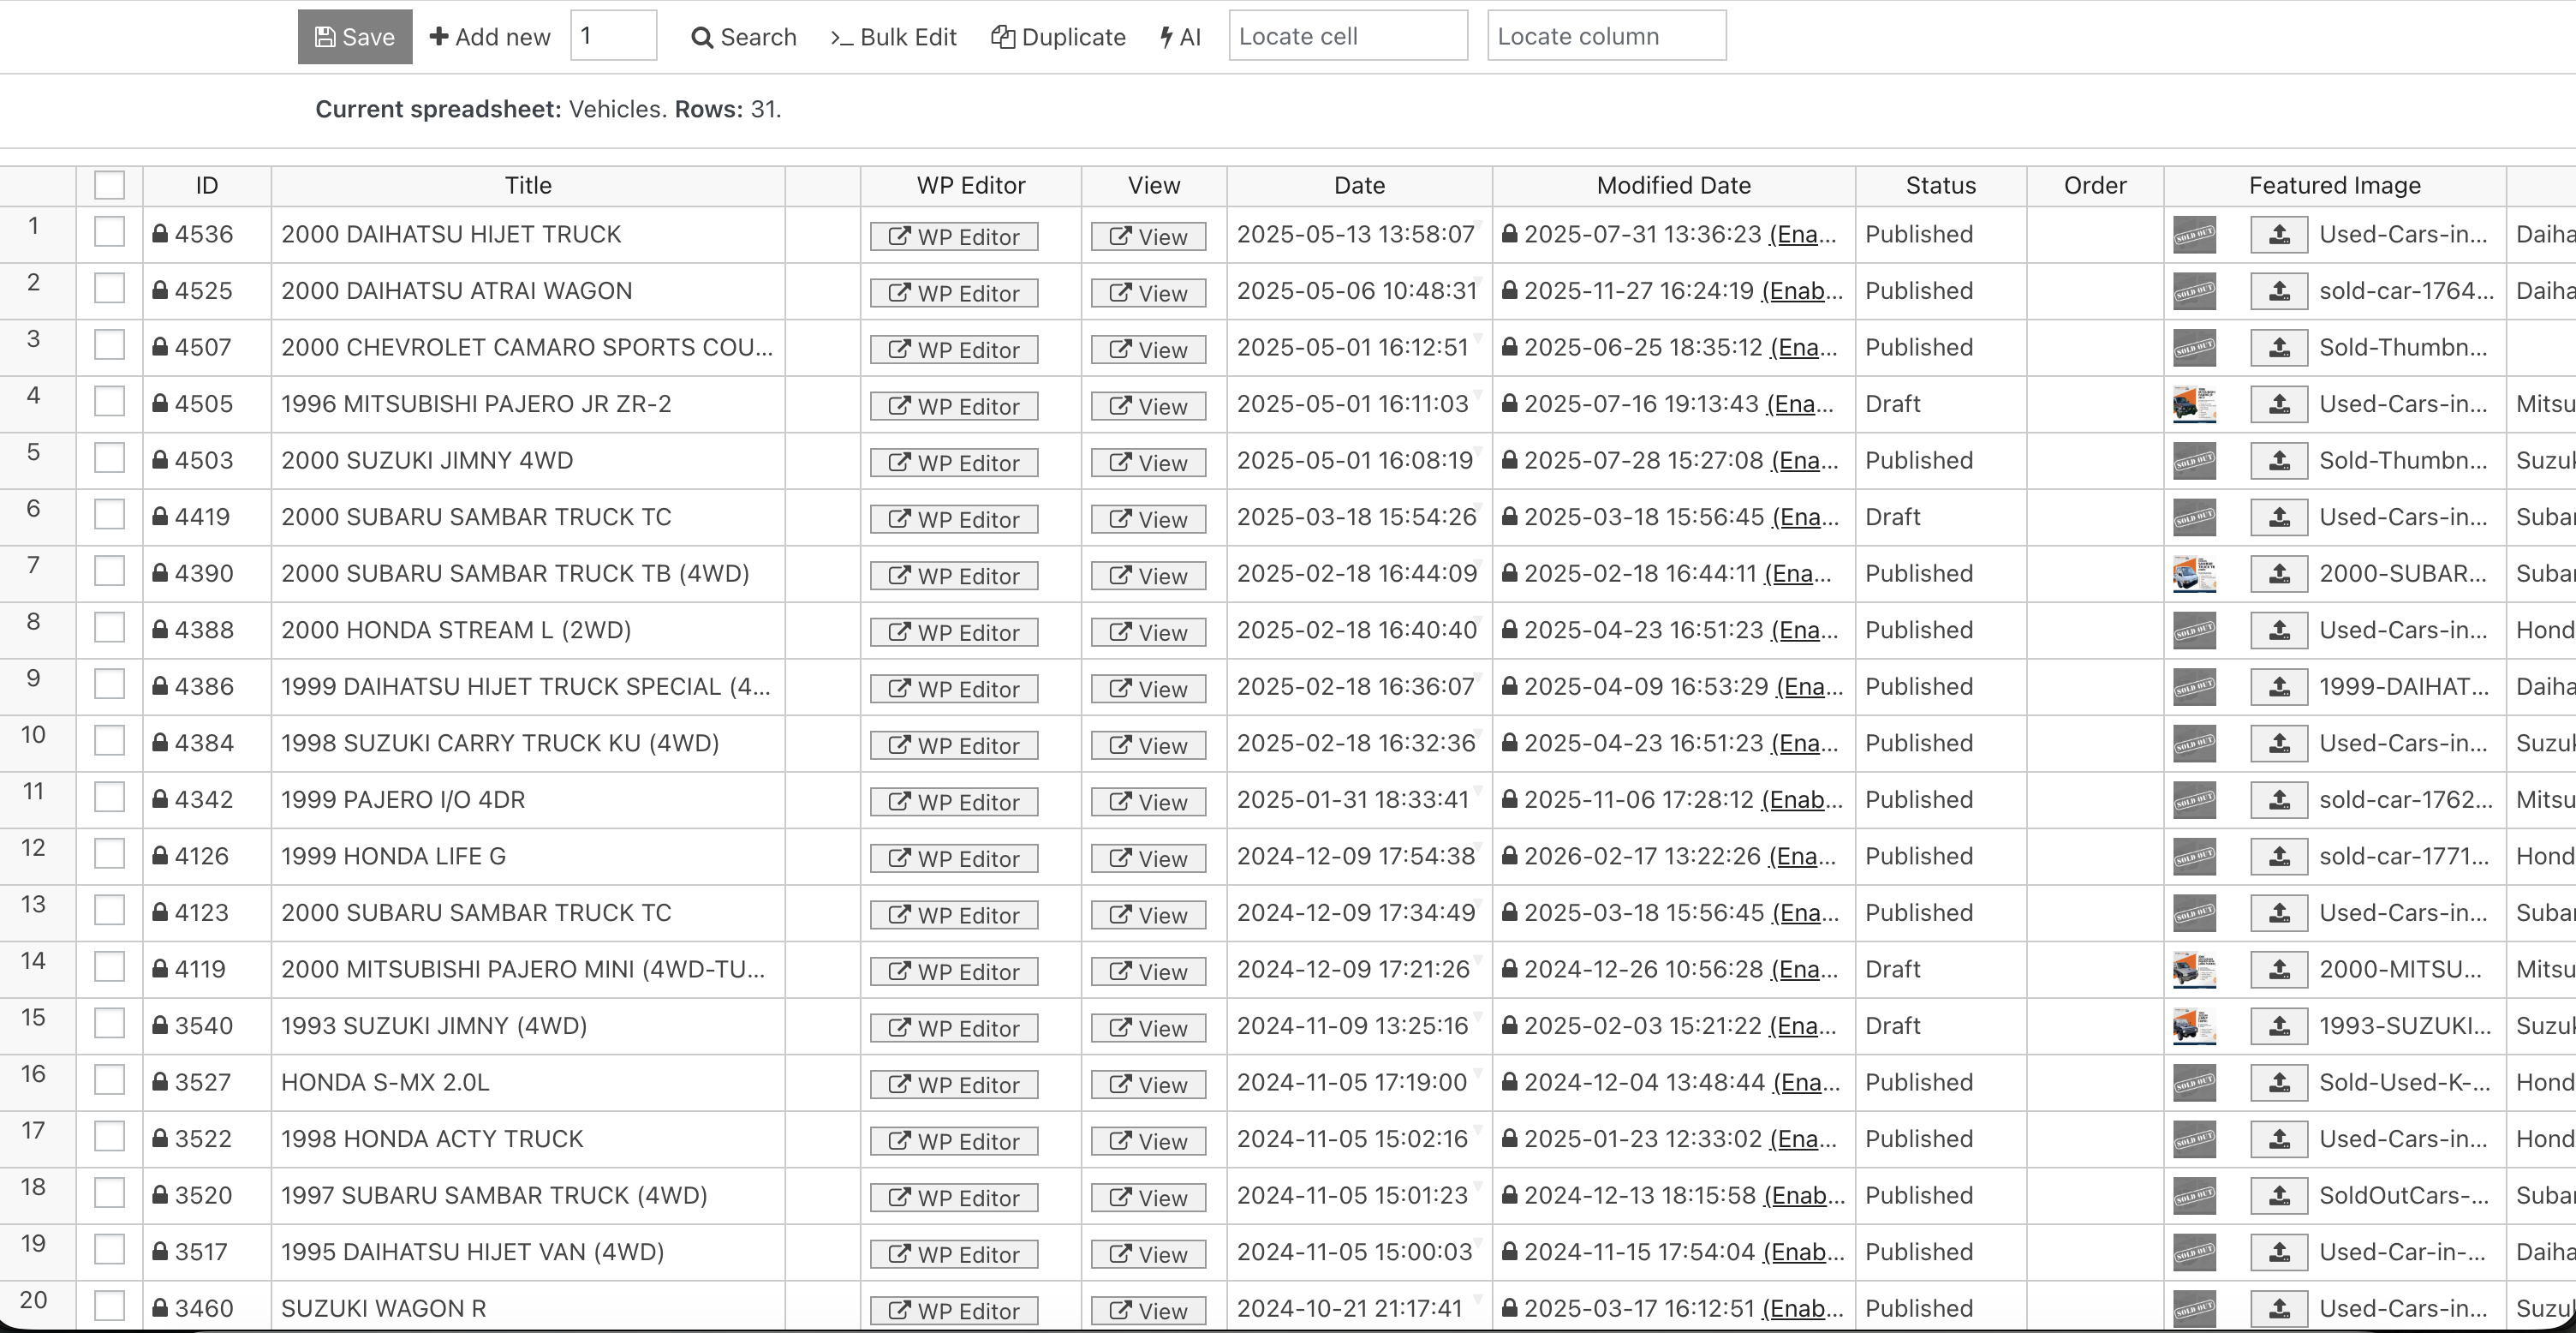Screen dimensions: 2576x1333
Task: Open featured image thumbnail of 1996 MITSUBISHI PAJERO
Action: pyautogui.click(x=2194, y=405)
